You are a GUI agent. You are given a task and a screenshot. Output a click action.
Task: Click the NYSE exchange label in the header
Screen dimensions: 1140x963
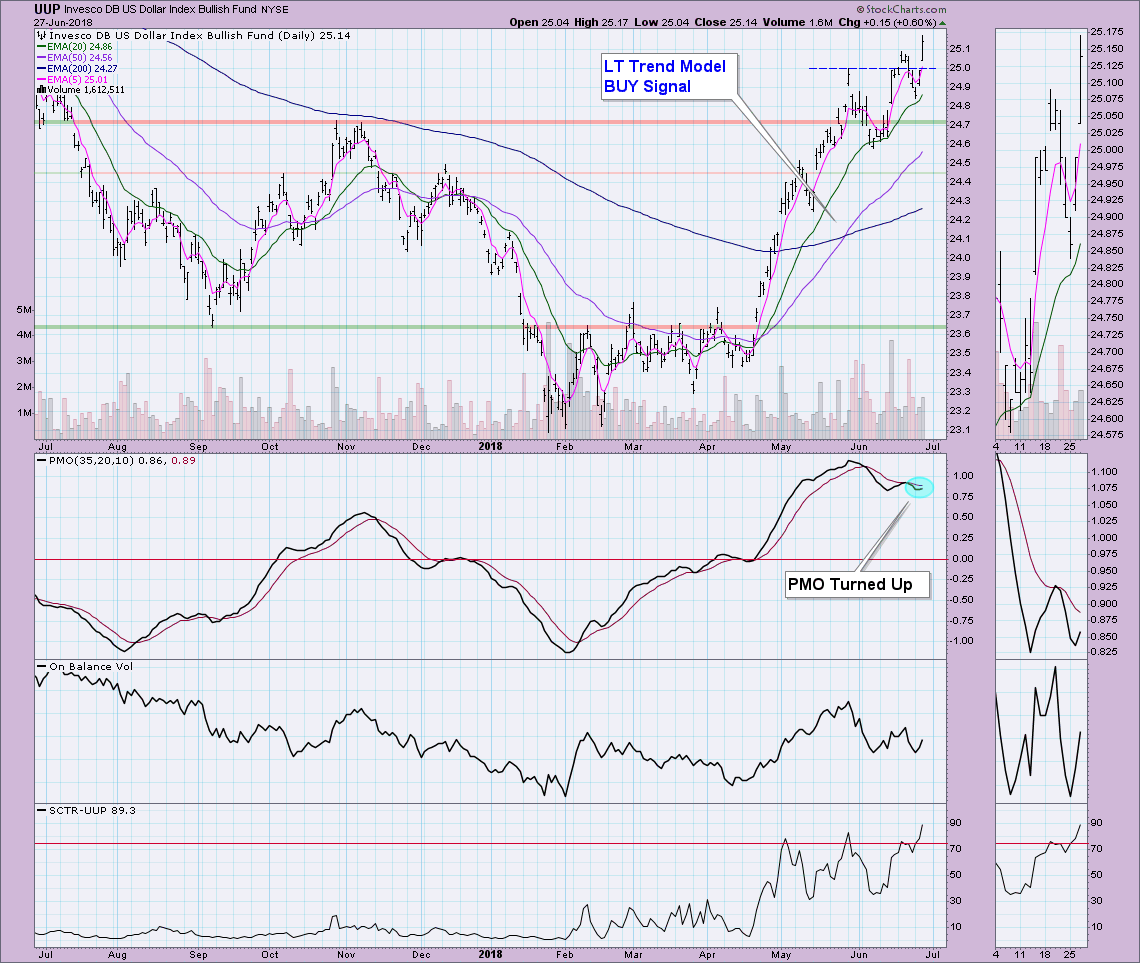click(275, 10)
